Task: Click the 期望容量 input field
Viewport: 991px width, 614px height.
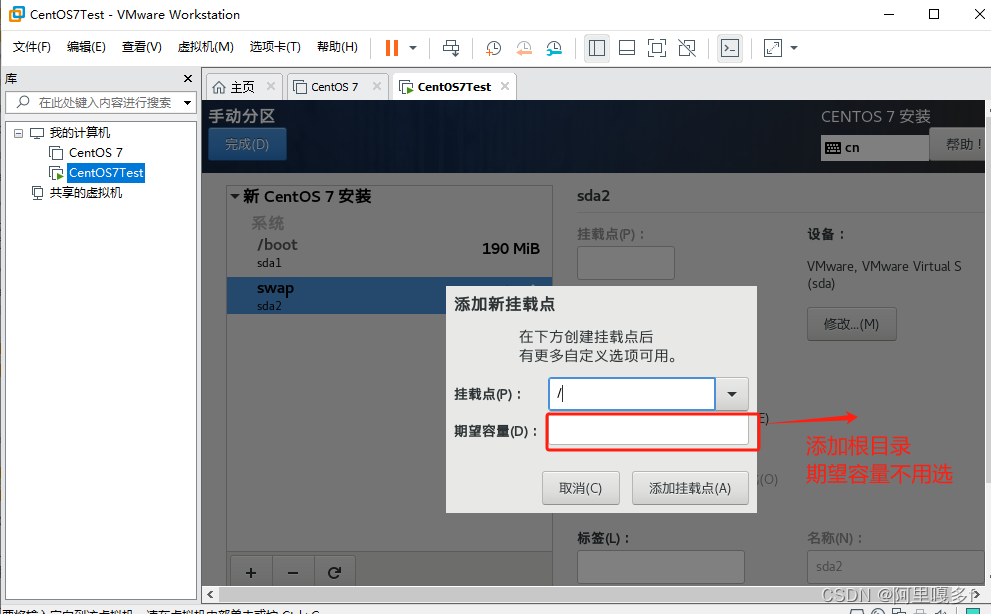Action: [x=649, y=429]
